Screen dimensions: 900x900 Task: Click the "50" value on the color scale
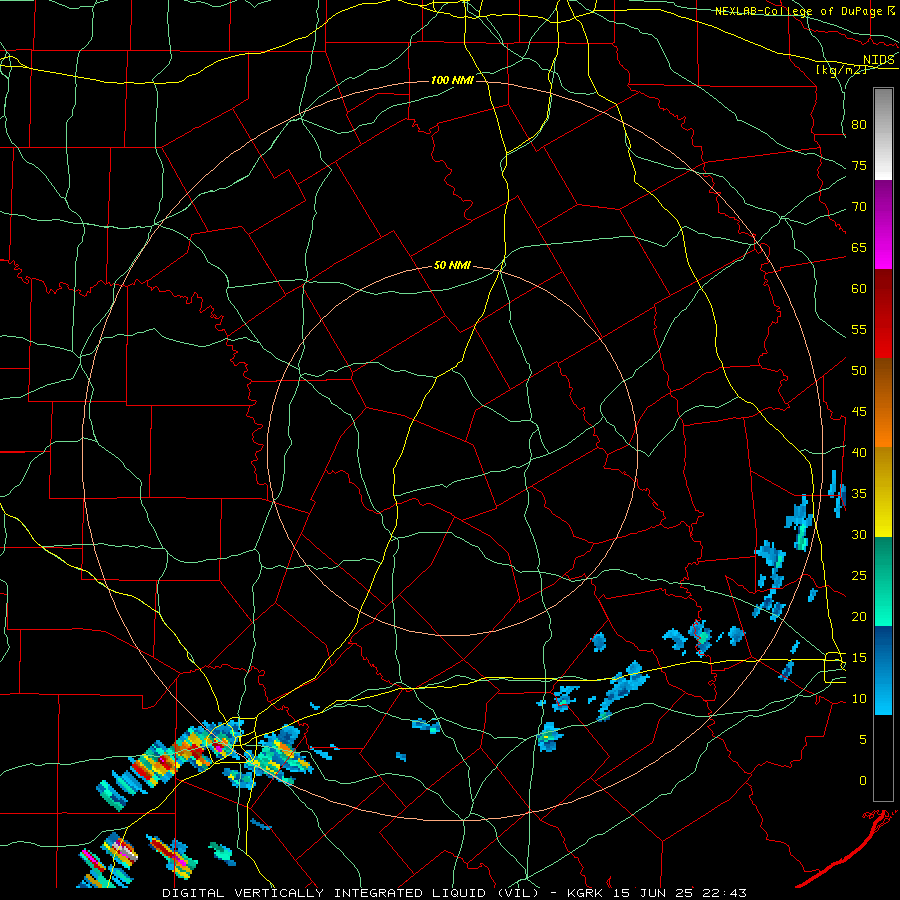point(859,370)
